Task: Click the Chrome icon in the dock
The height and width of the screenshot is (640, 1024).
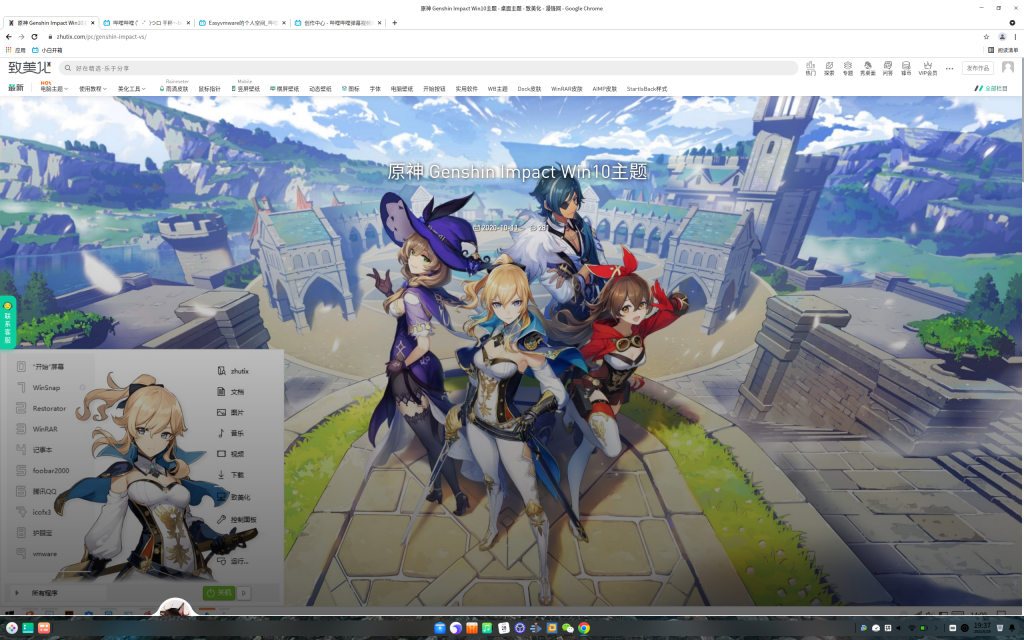Action: point(584,628)
